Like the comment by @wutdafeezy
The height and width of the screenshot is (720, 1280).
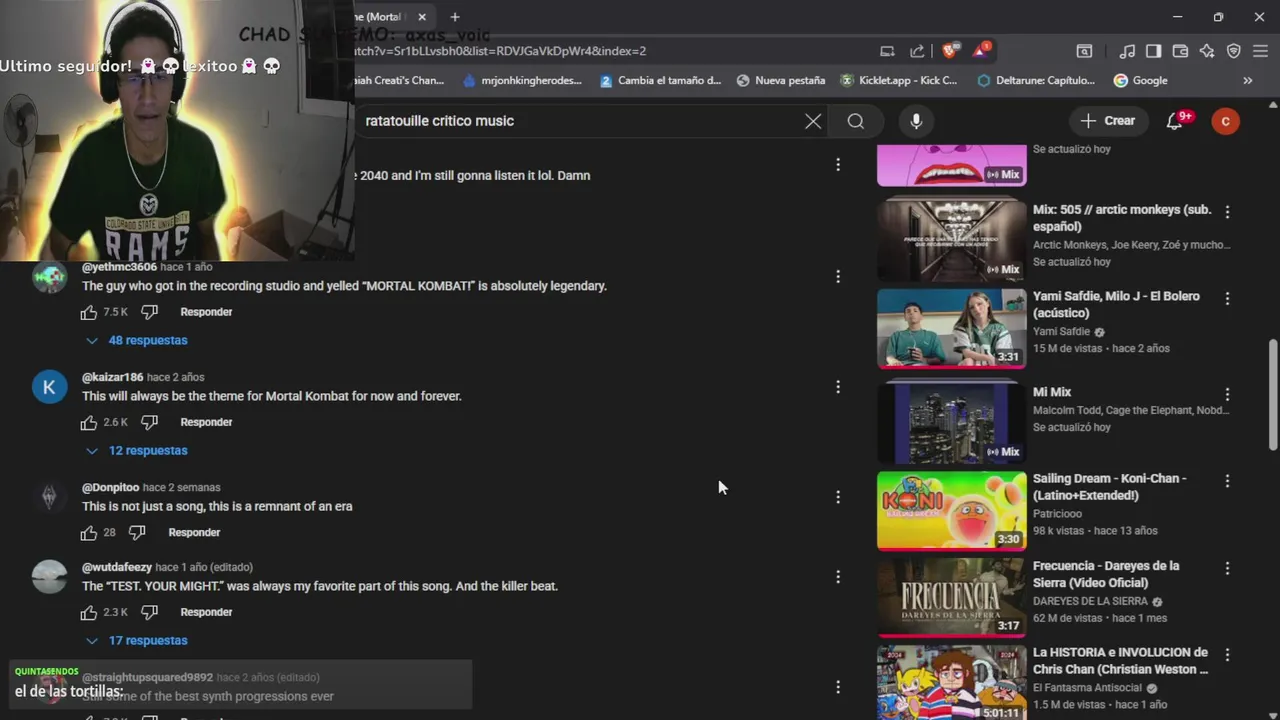tap(89, 612)
